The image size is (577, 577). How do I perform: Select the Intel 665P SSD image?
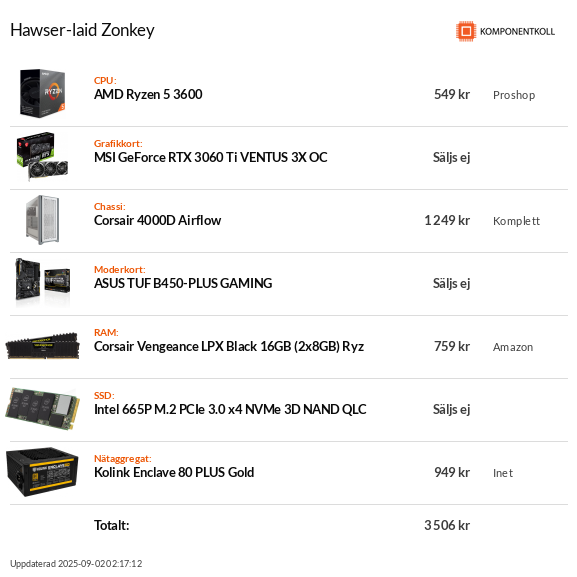coord(42,408)
